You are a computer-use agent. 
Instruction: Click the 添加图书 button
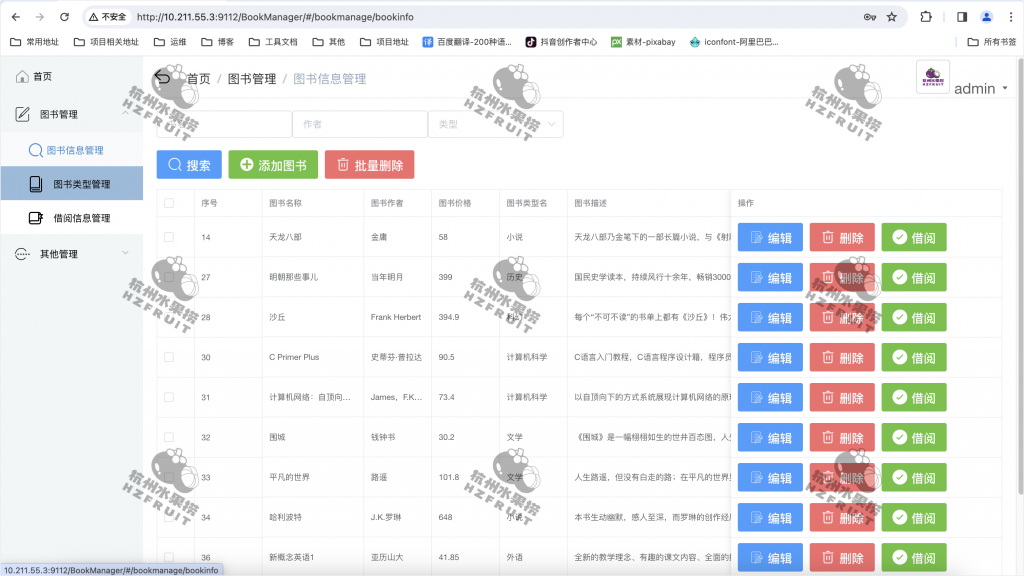pos(272,164)
